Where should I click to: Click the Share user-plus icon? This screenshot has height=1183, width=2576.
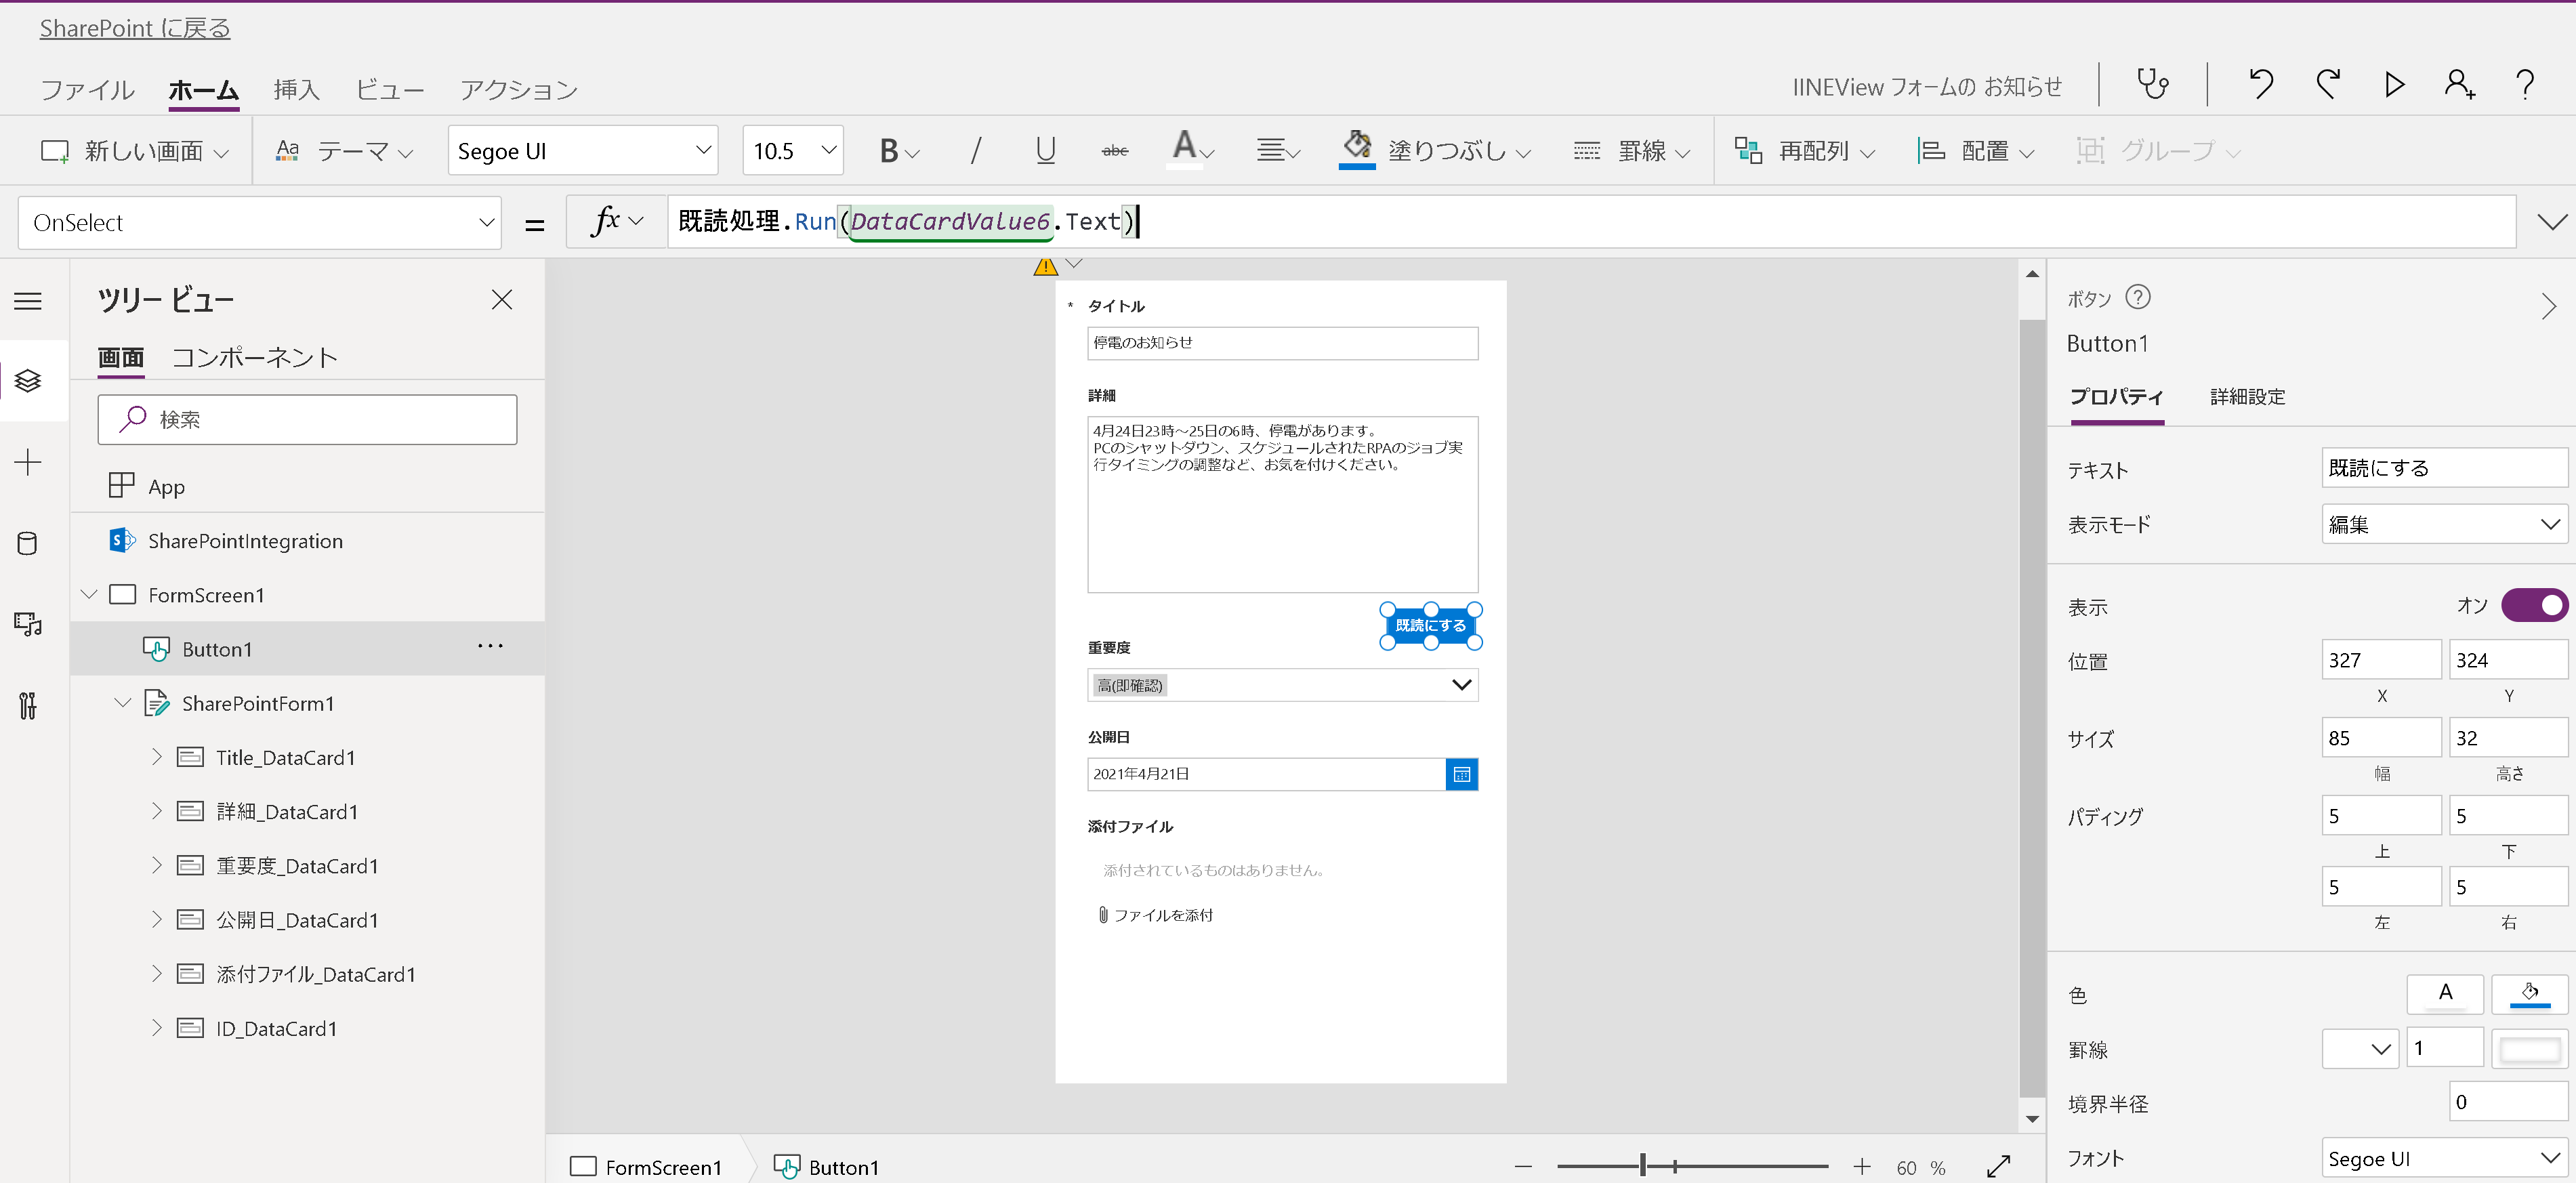(x=2459, y=84)
